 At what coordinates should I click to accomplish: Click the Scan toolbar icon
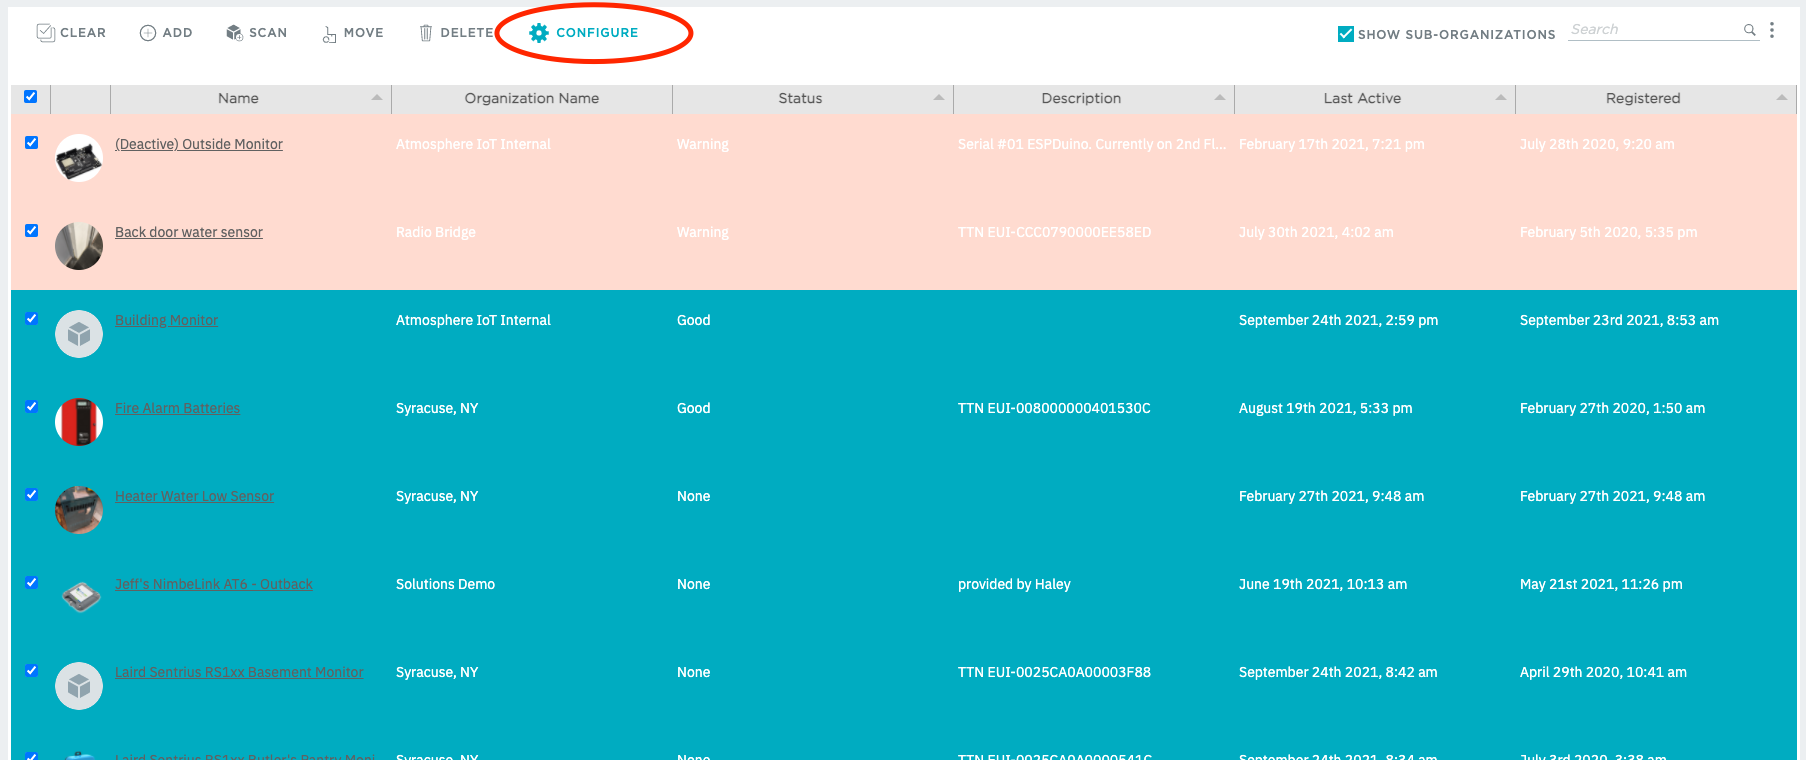click(234, 33)
